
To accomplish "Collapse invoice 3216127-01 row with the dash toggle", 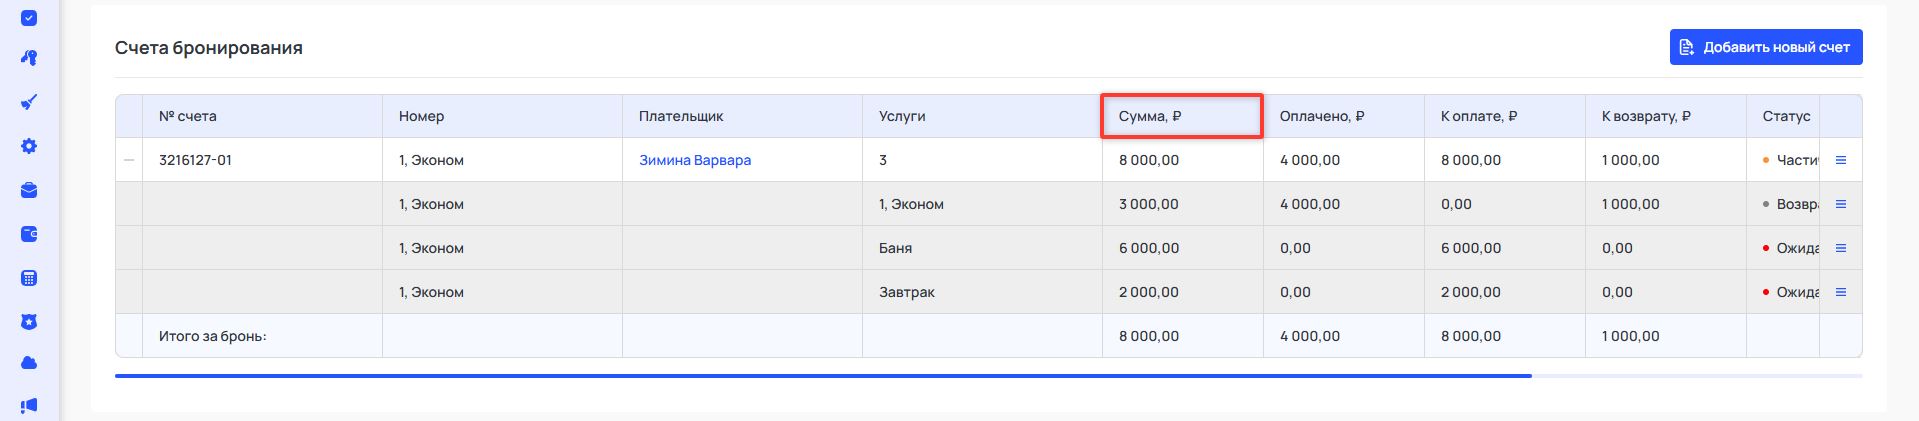I will pos(129,160).
